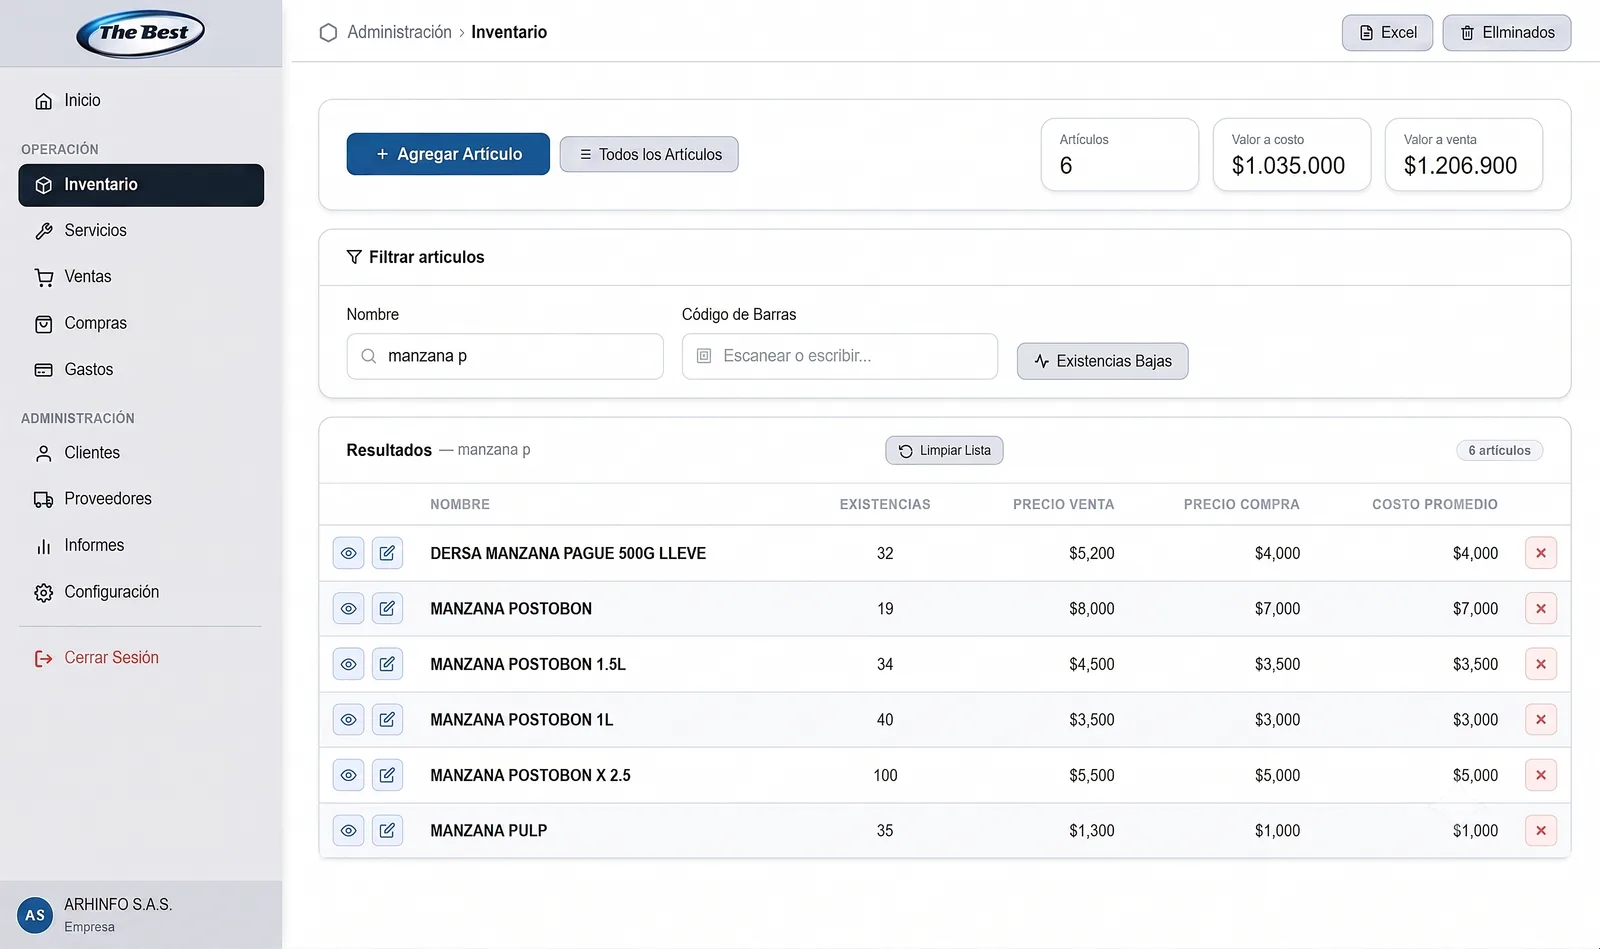Click the Nombre search field
Image resolution: width=1600 pixels, height=949 pixels.
[505, 356]
